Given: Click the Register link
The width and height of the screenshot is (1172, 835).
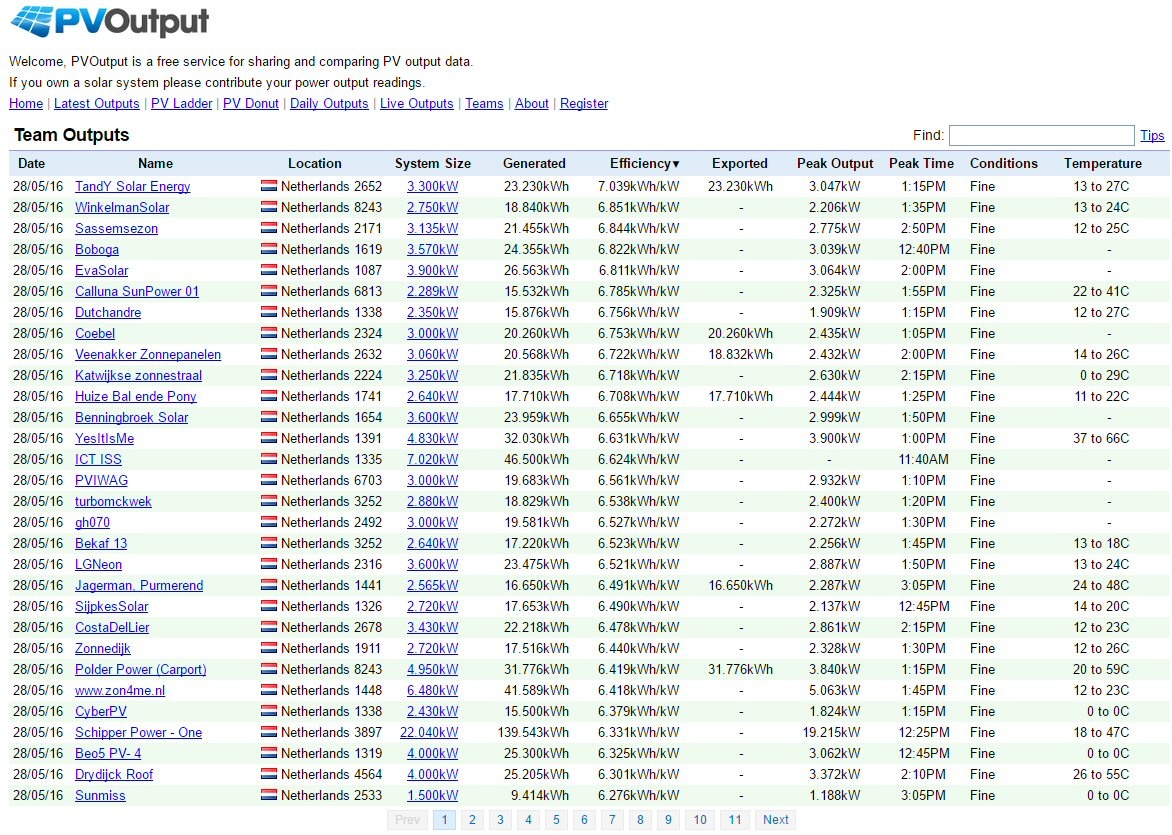Looking at the screenshot, I should (x=584, y=104).
